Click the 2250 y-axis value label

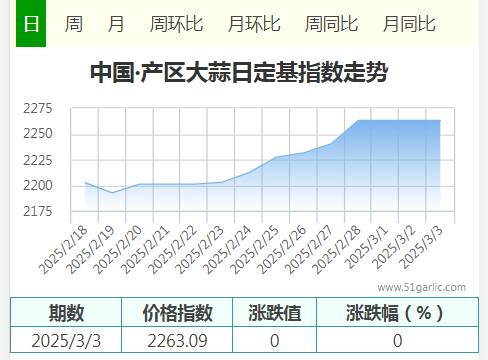coord(38,134)
